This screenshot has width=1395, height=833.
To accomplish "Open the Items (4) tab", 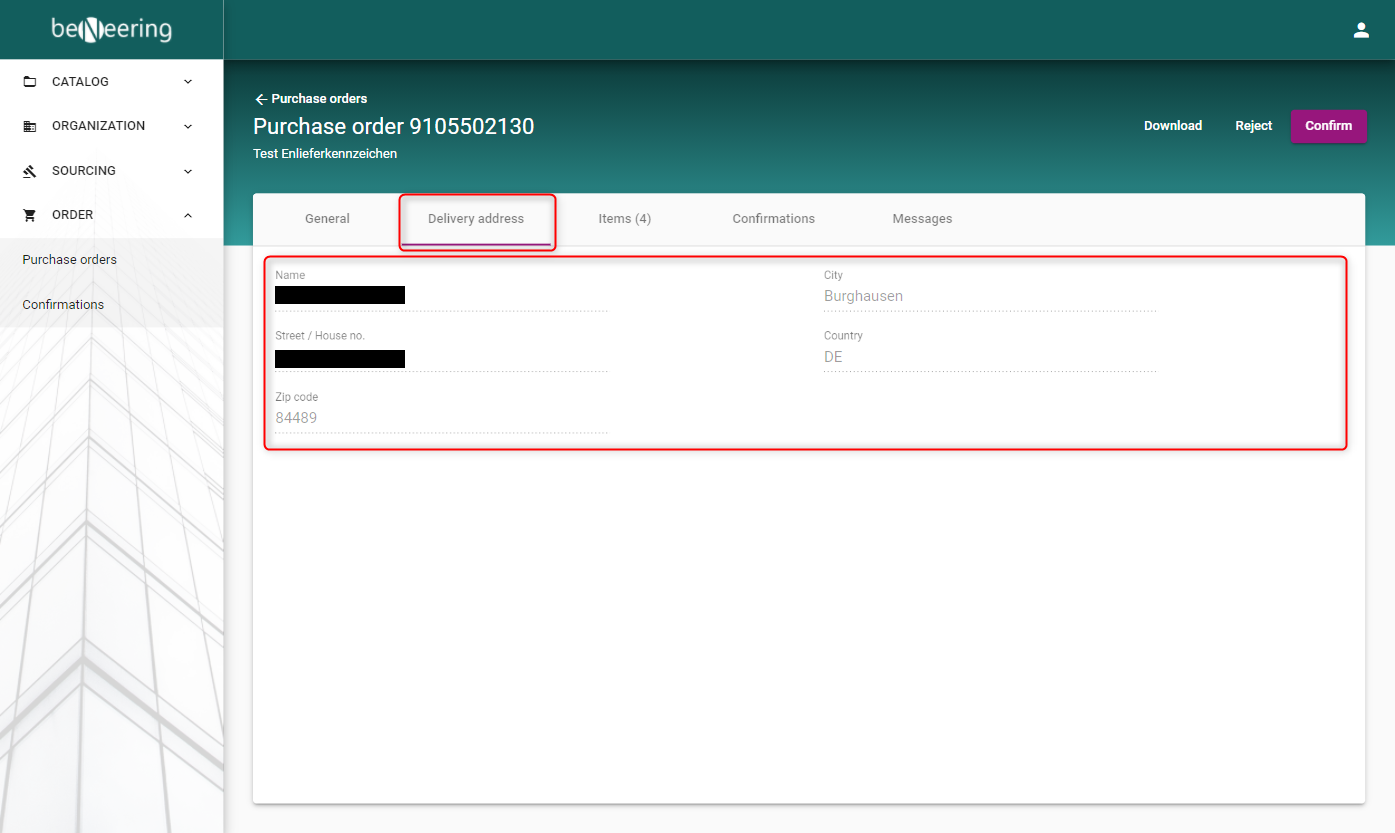I will point(624,219).
